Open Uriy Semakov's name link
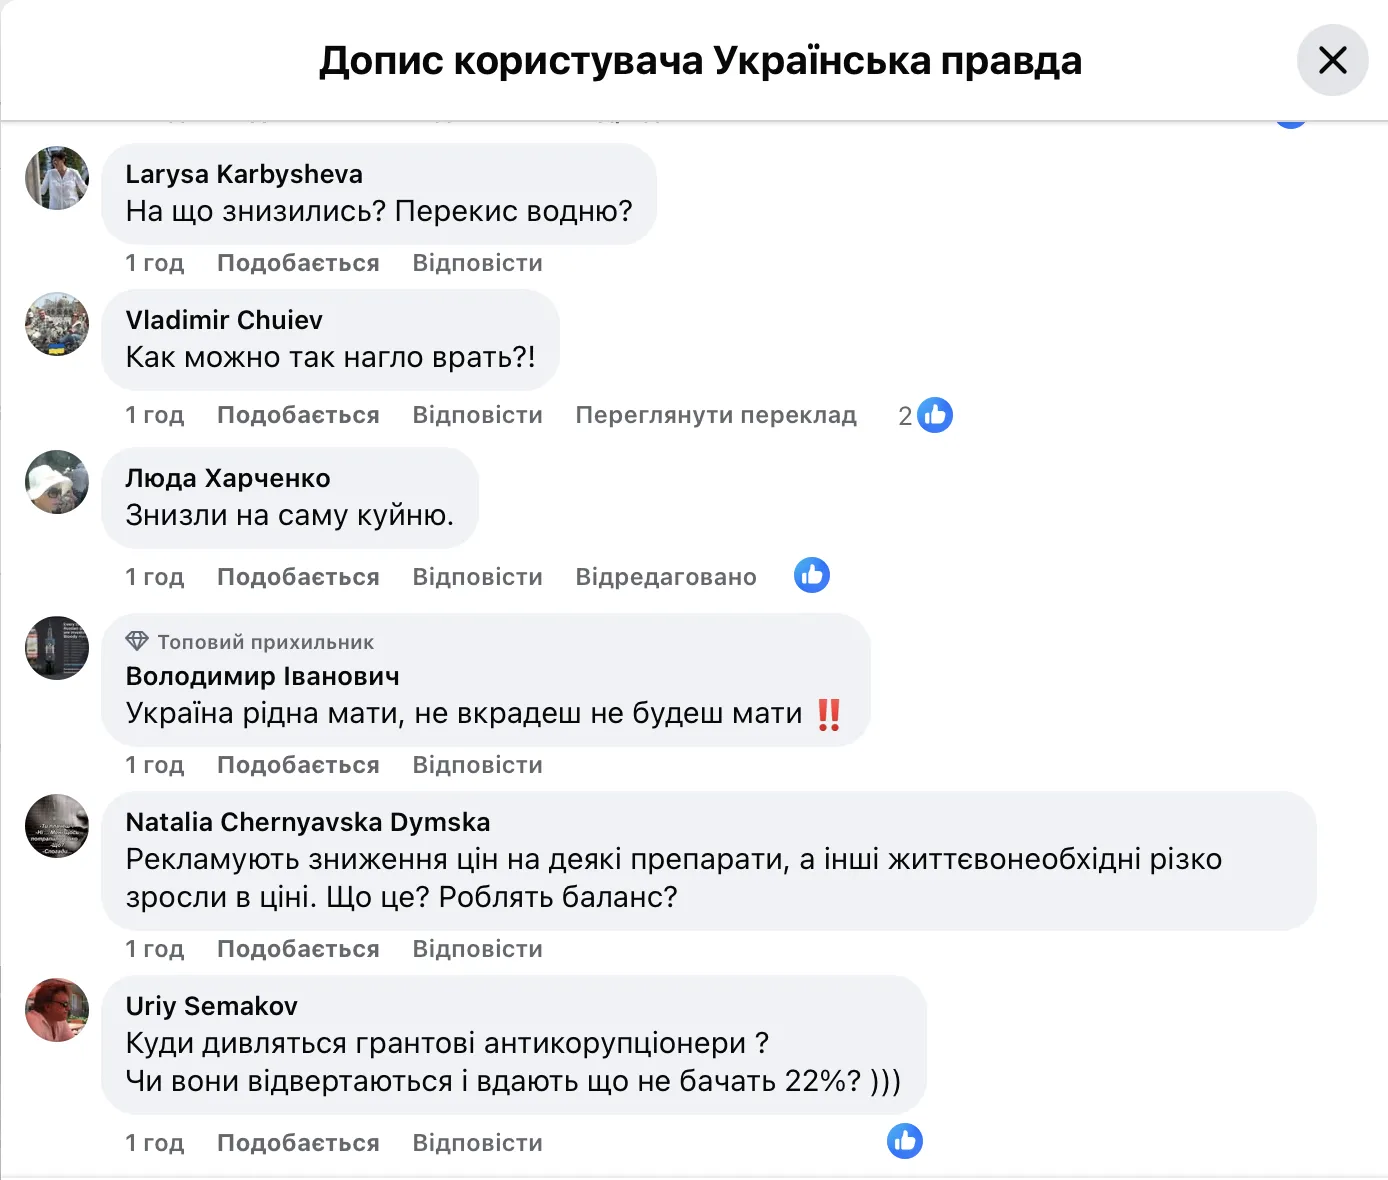Image resolution: width=1388 pixels, height=1180 pixels. click(212, 1006)
